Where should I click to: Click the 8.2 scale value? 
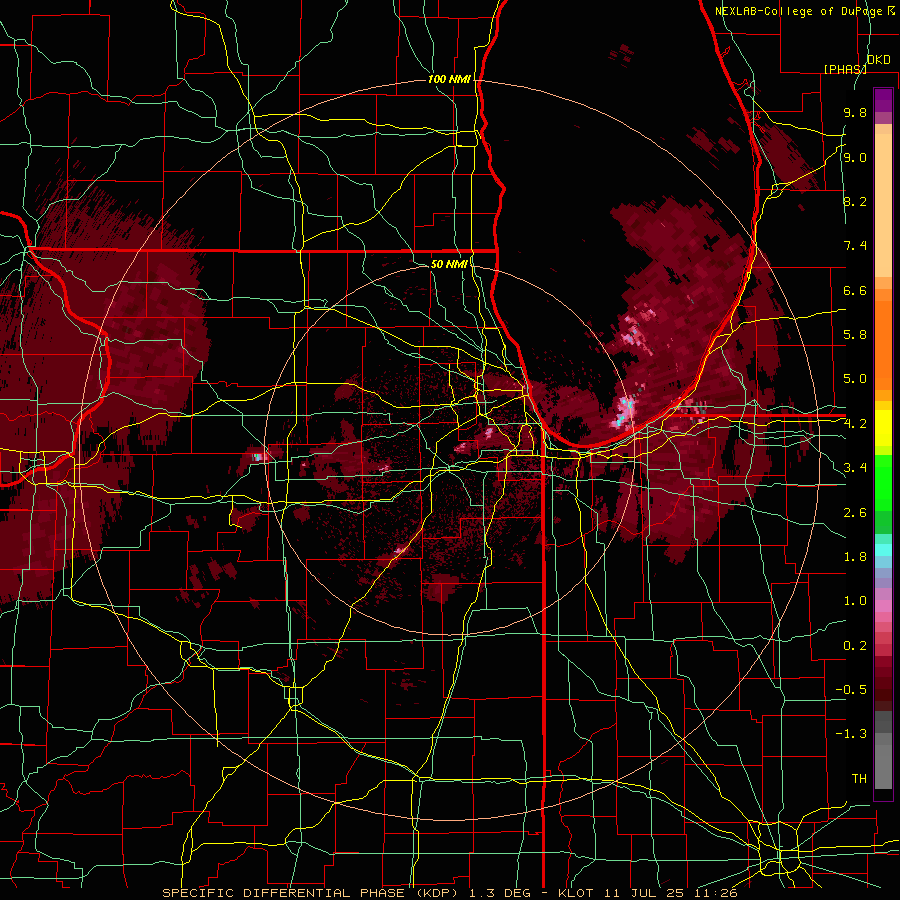pos(855,201)
